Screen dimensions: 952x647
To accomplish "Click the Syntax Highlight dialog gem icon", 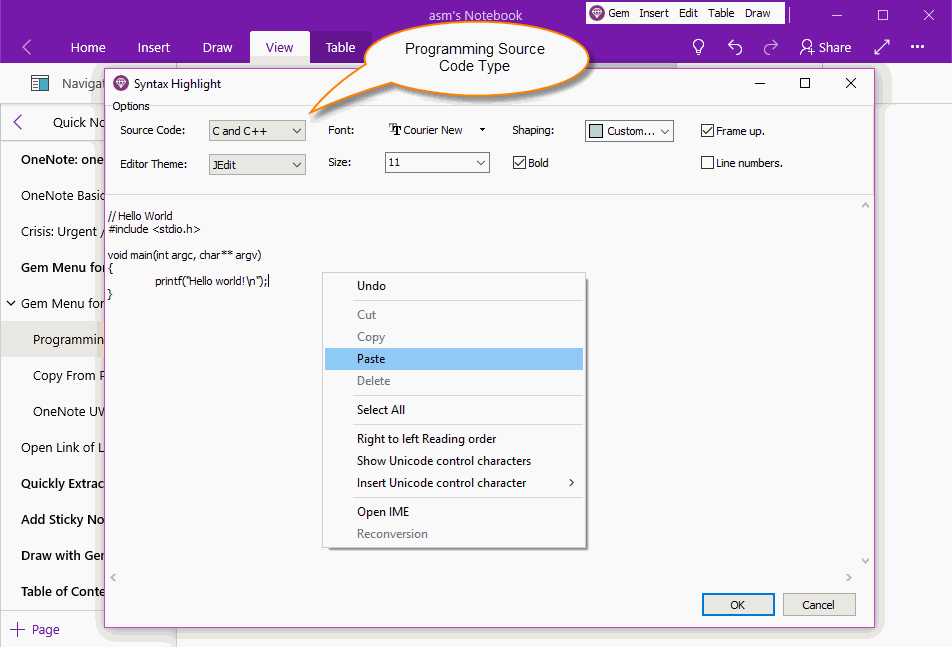I will click(121, 83).
